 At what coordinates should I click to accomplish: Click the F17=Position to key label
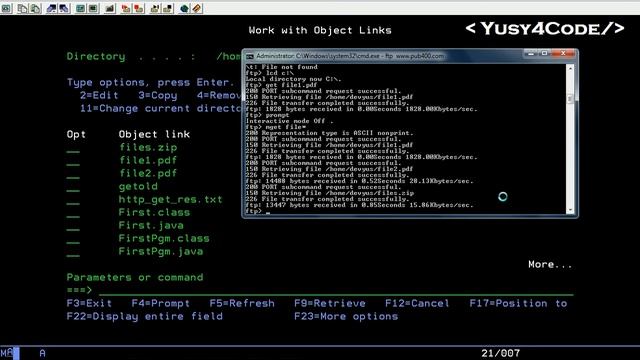point(518,303)
